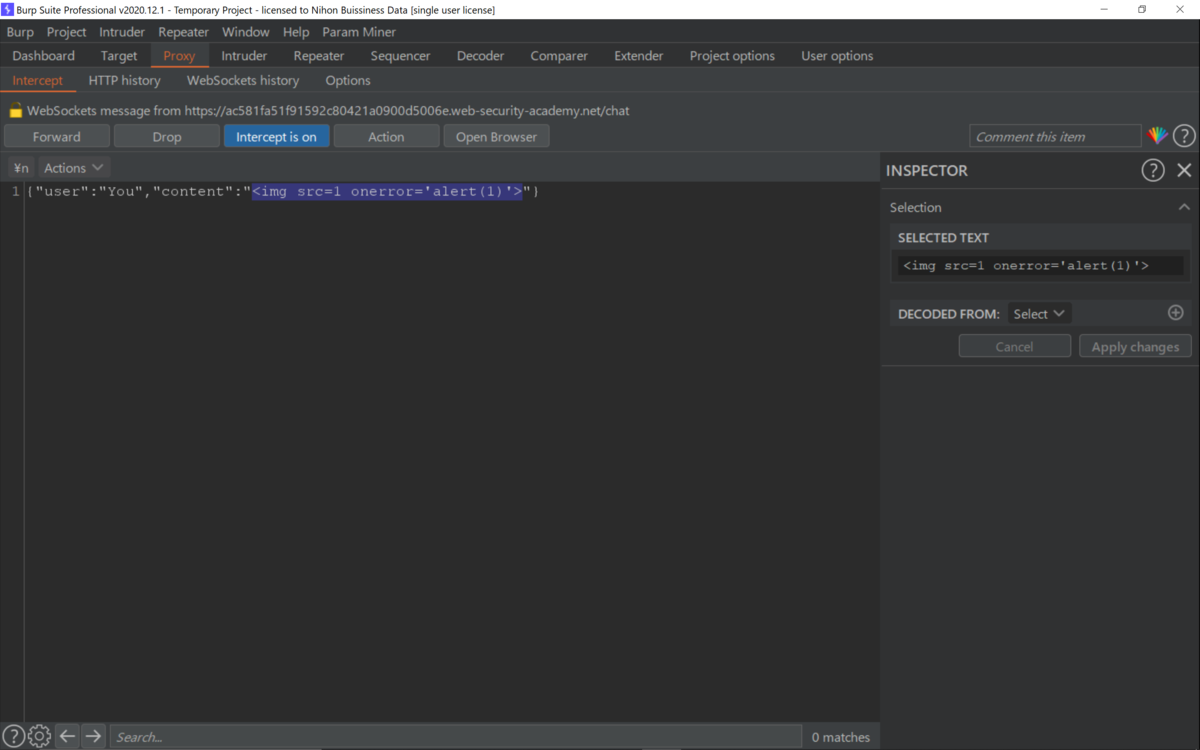This screenshot has height=750, width=1200.
Task: Go to next search match arrow
Action: (x=93, y=736)
